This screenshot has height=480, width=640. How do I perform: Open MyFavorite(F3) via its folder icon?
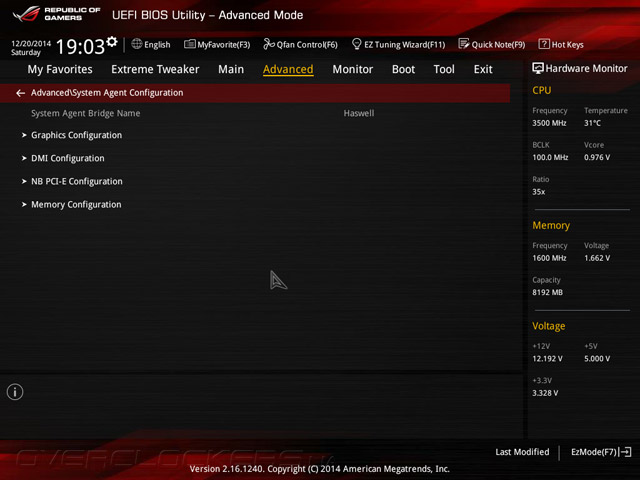pos(189,44)
